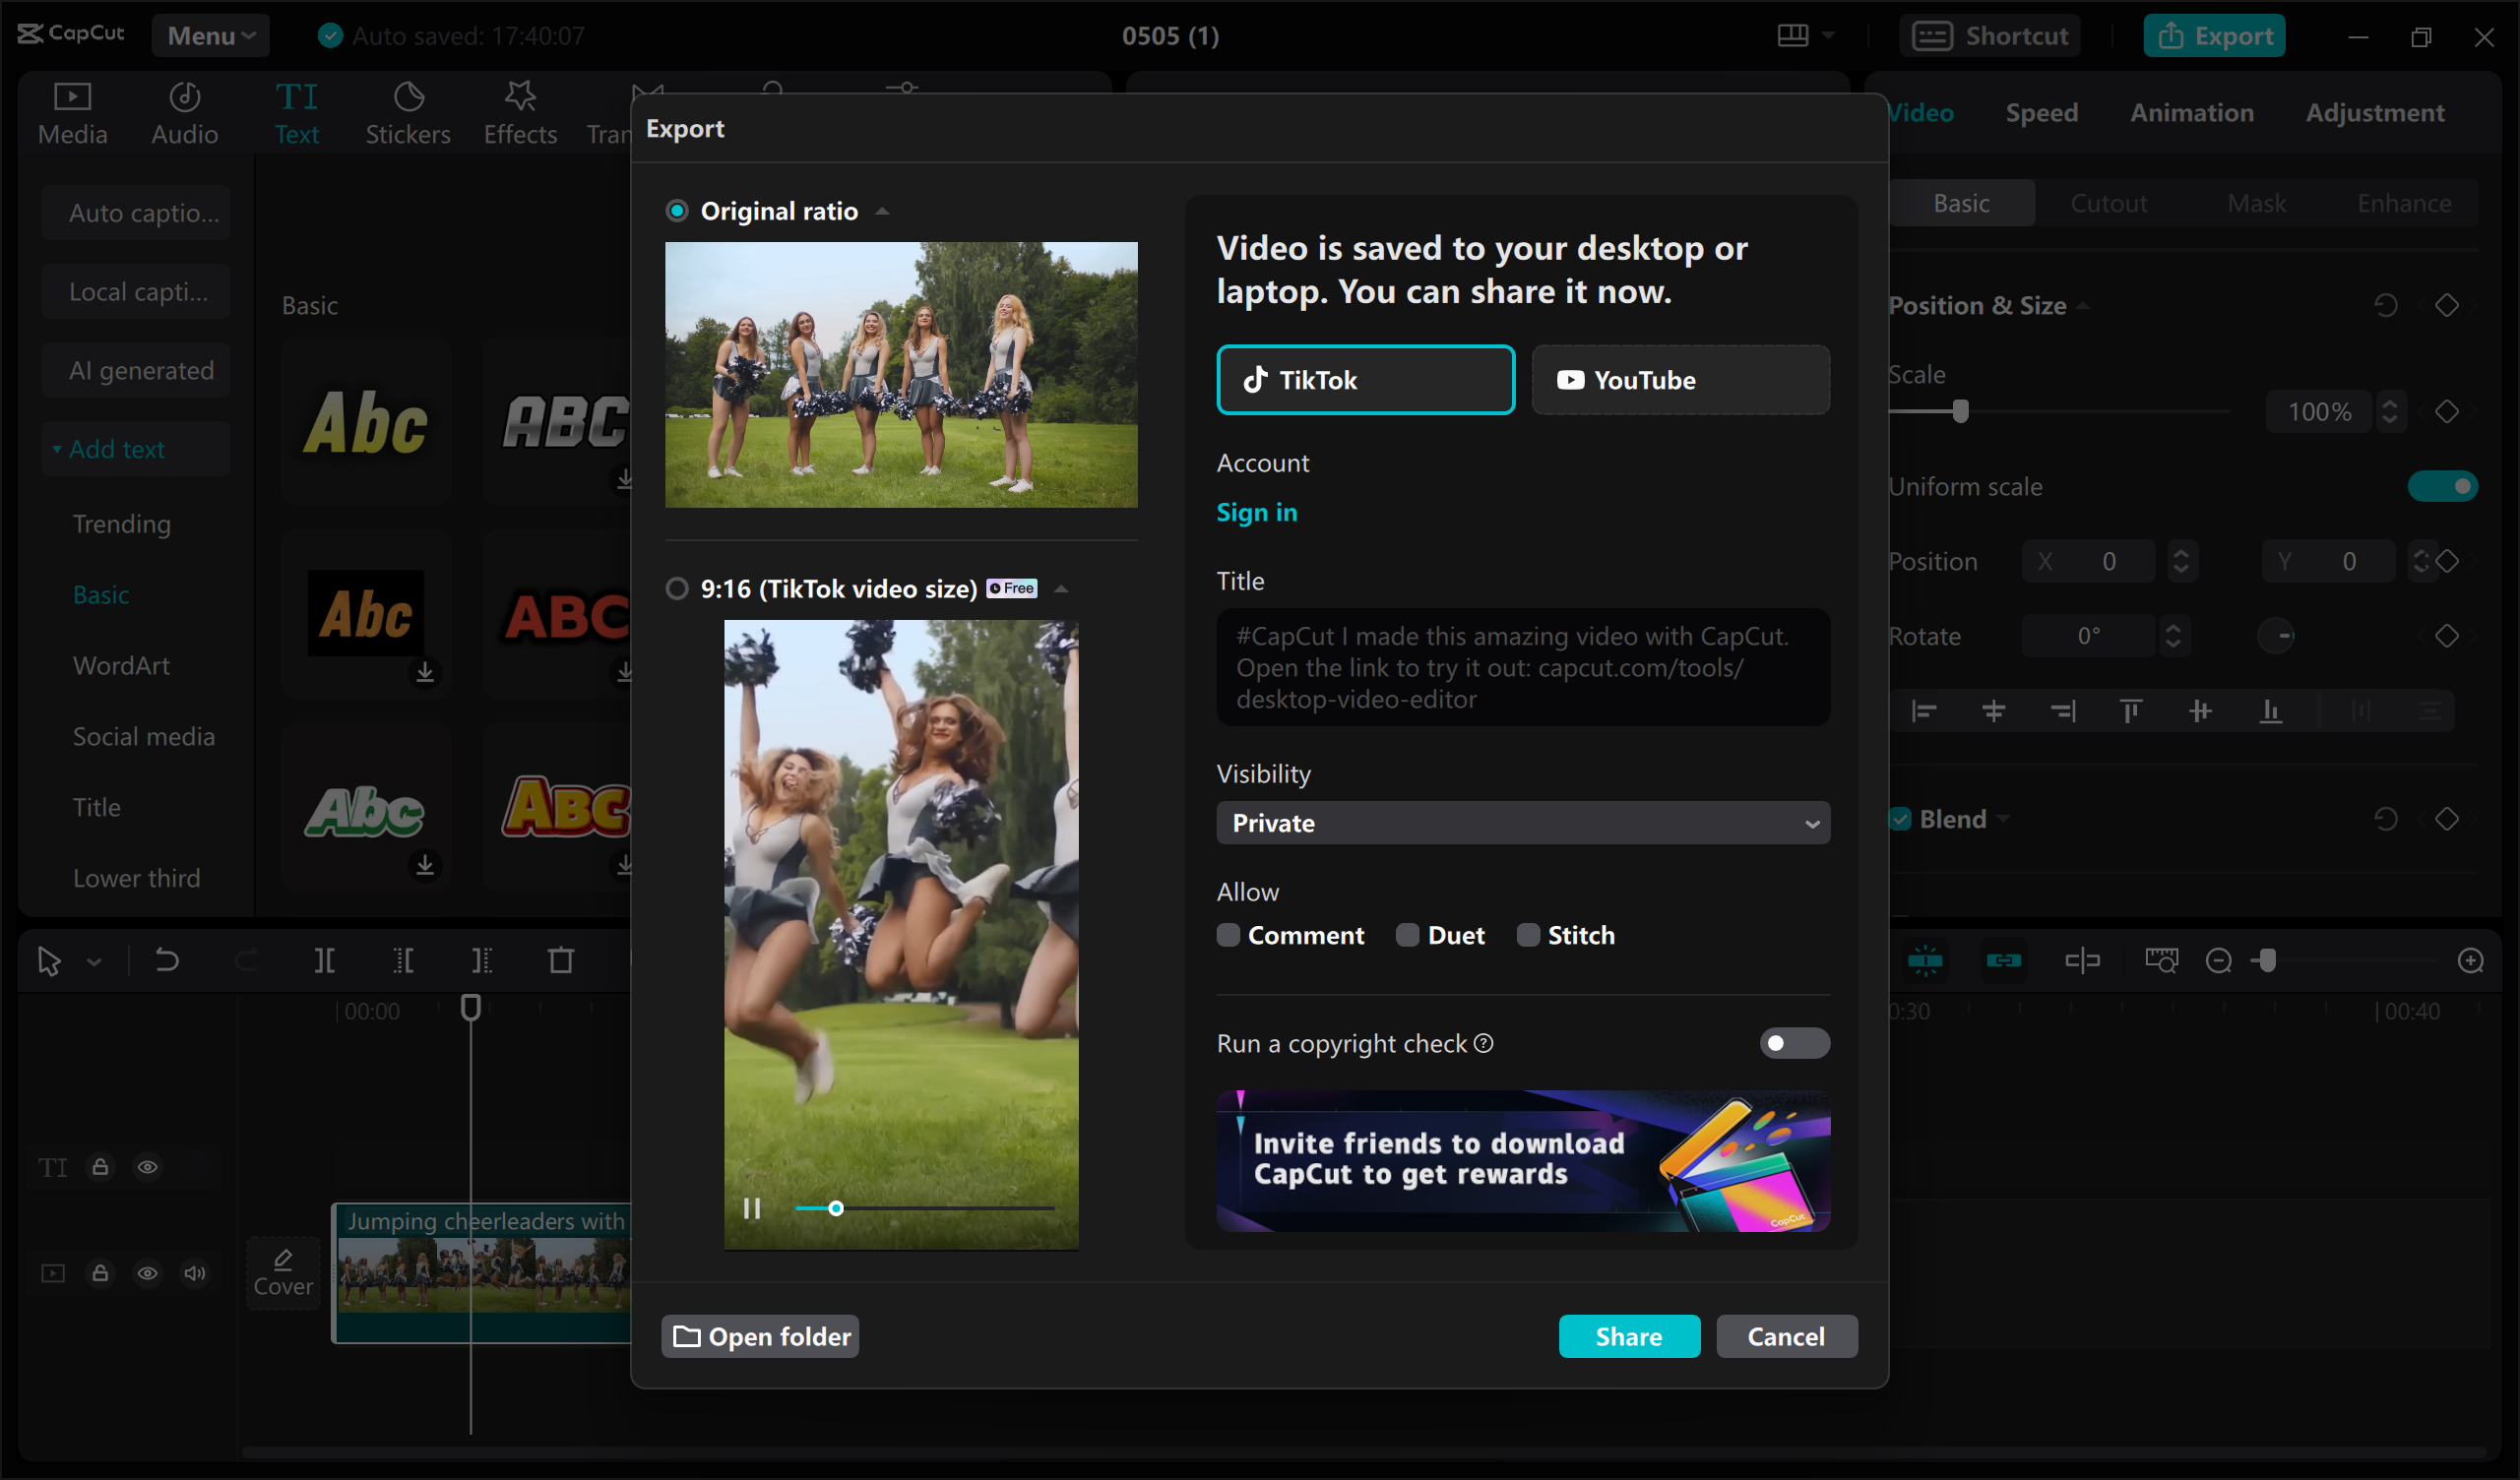Click the zoom out timeline icon

click(2218, 961)
